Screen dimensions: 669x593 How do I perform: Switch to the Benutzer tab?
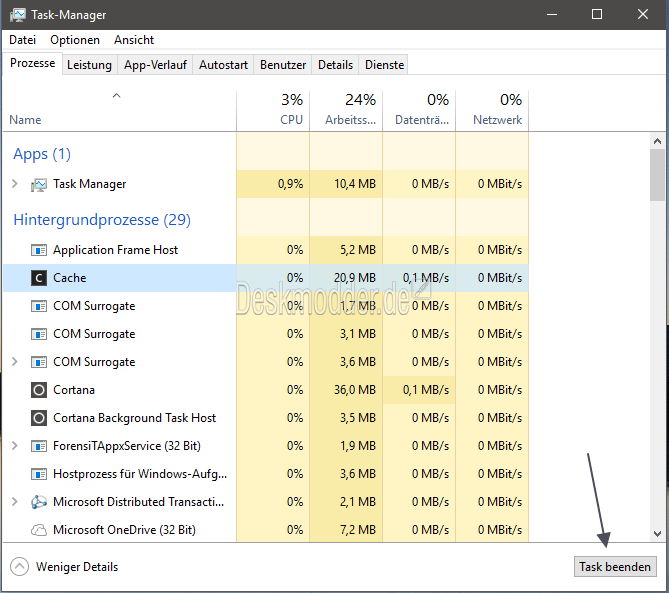283,65
